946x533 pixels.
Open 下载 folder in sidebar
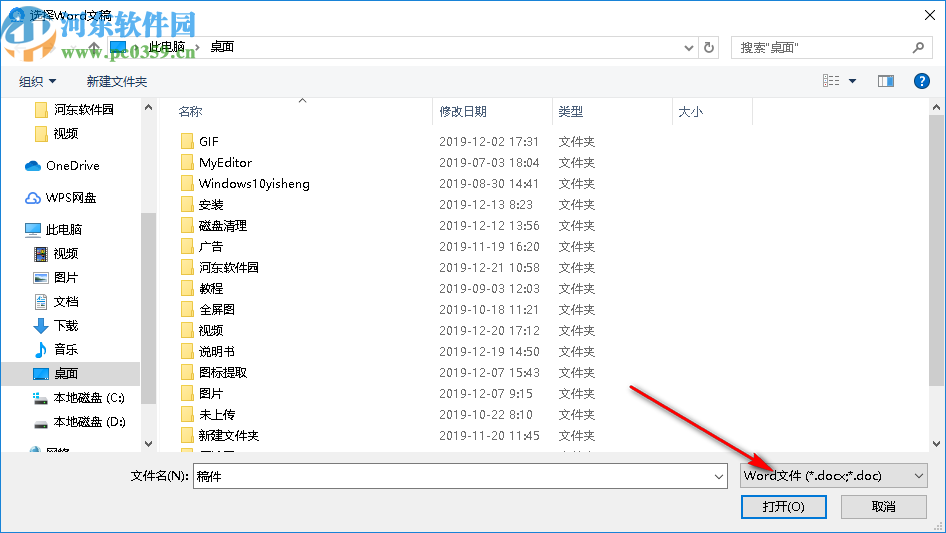[x=56, y=326]
